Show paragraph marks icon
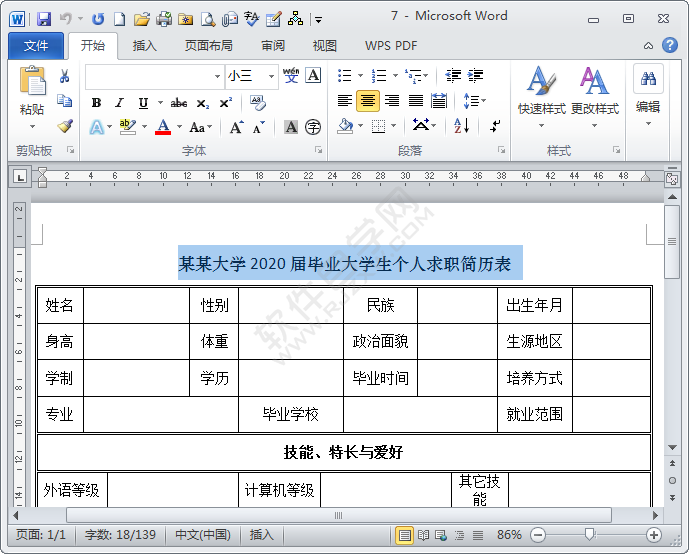 pos(495,126)
